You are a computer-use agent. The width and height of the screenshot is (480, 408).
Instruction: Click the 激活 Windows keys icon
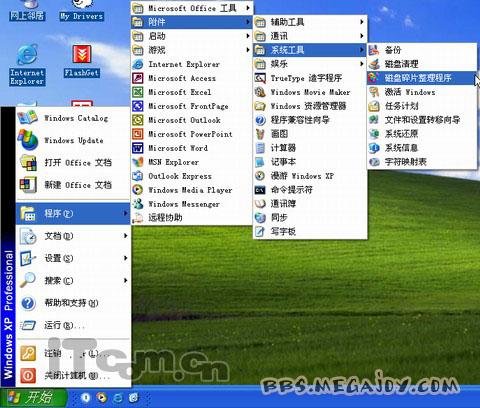(374, 92)
